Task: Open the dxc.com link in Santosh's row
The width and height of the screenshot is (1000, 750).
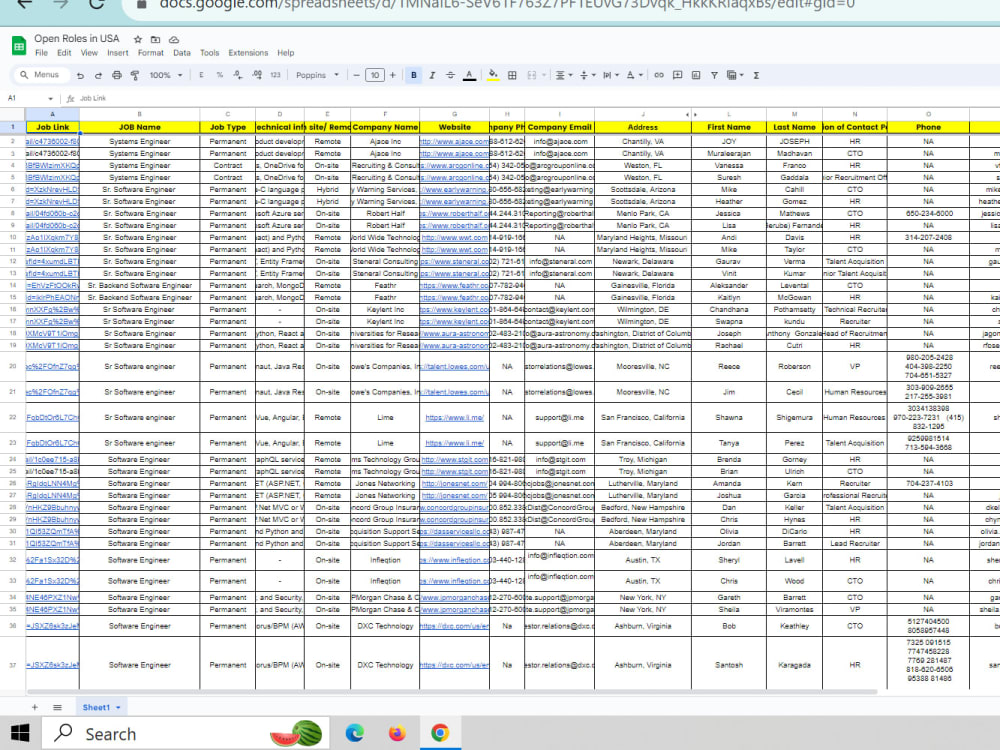Action: 455,665
